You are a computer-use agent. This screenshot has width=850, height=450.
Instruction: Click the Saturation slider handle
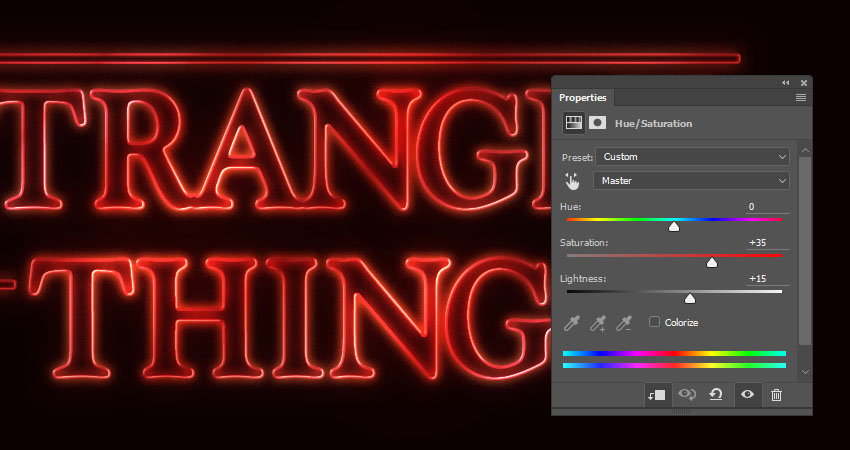[712, 262]
